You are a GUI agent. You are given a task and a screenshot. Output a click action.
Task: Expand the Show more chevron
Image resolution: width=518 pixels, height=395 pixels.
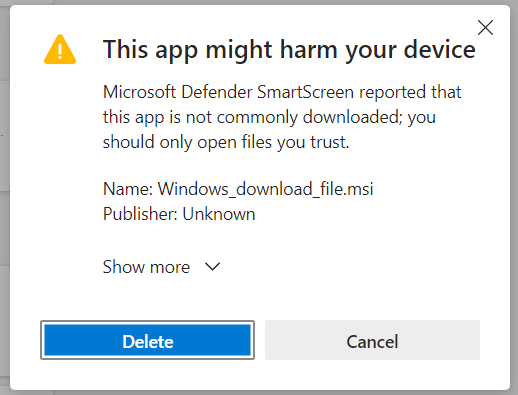tap(212, 267)
